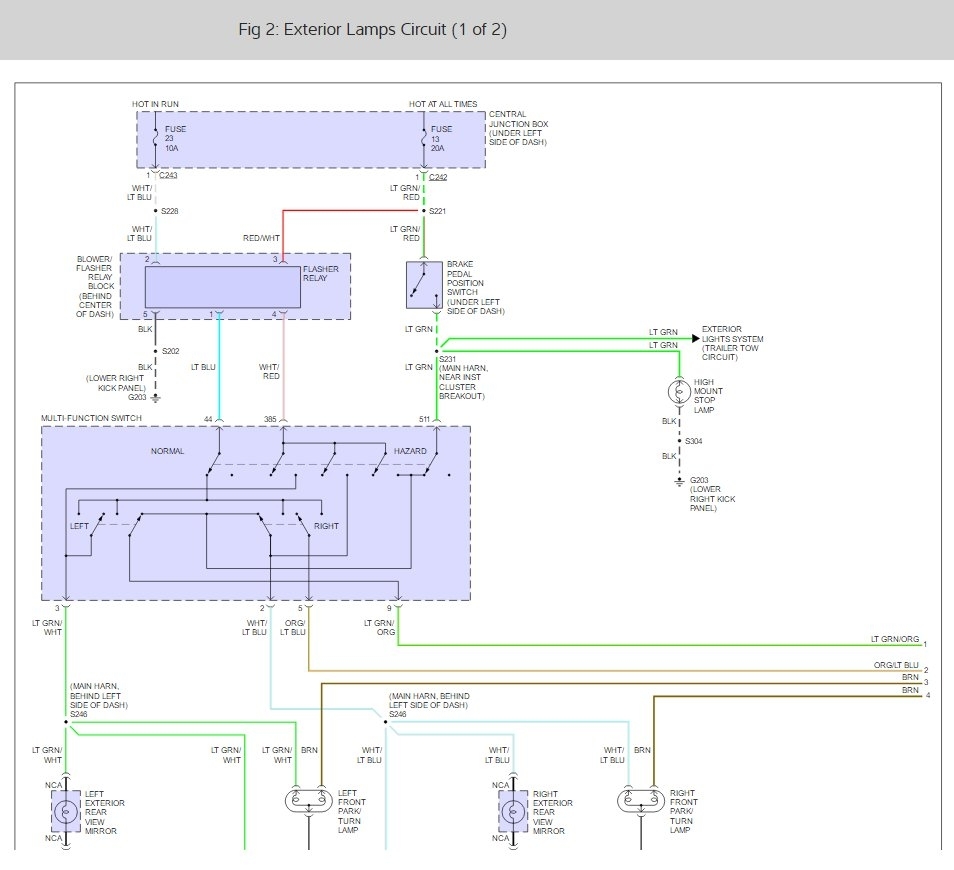
Task: Click the HAZARD label in multi-function switch
Action: point(409,451)
